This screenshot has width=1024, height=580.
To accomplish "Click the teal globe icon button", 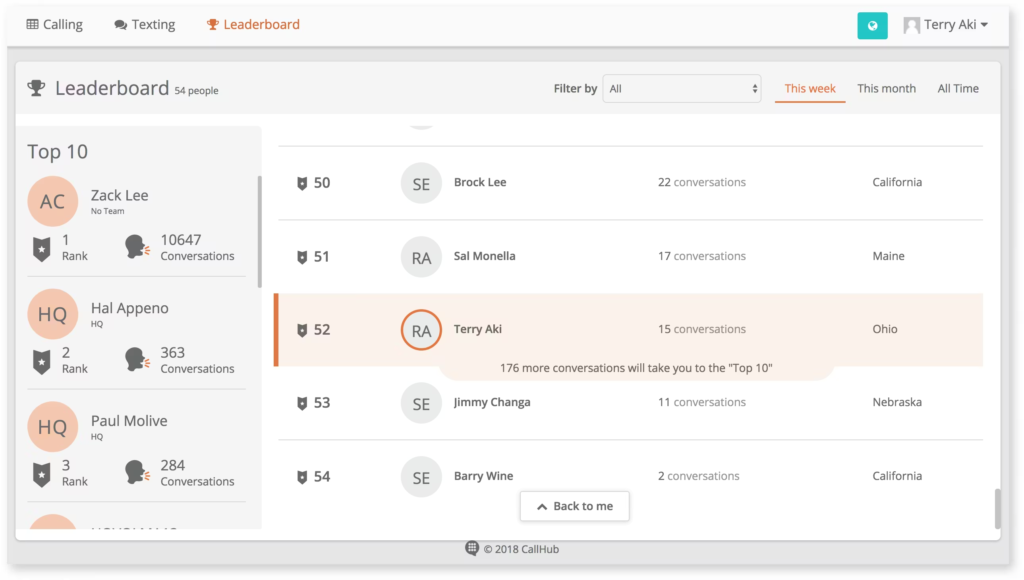I will click(x=872, y=26).
